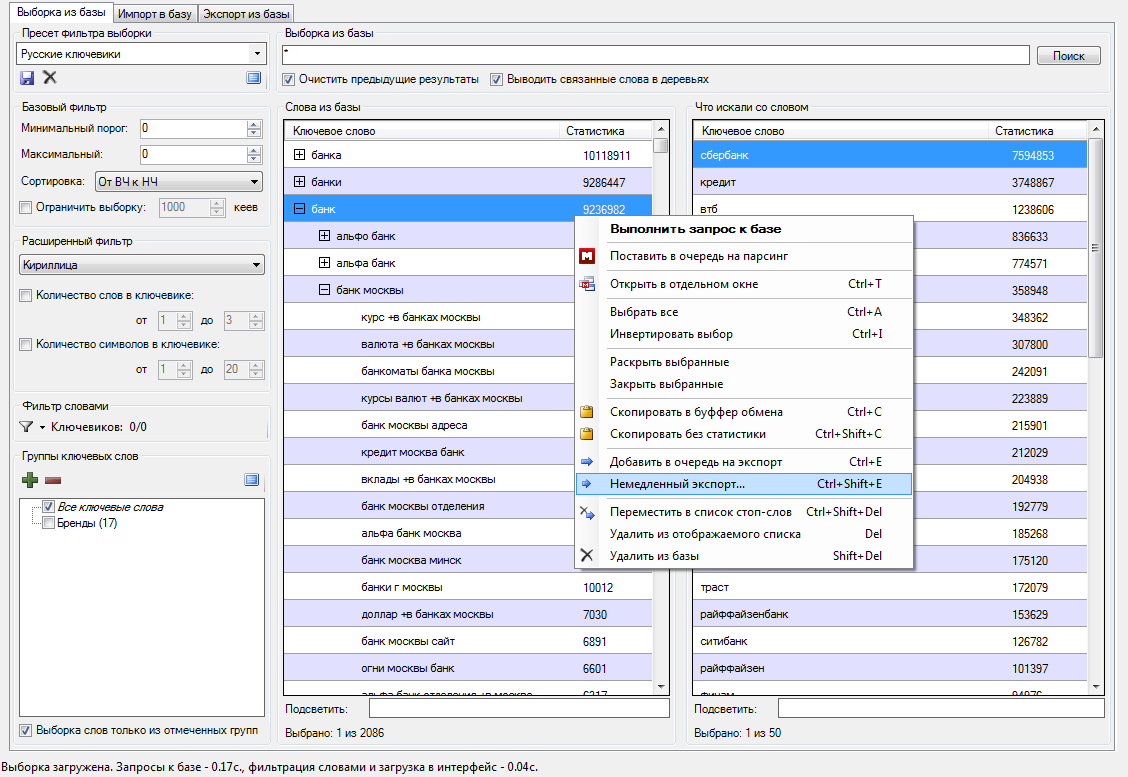Remove keyword group with the red minus
This screenshot has height=777, width=1128.
click(x=53, y=480)
